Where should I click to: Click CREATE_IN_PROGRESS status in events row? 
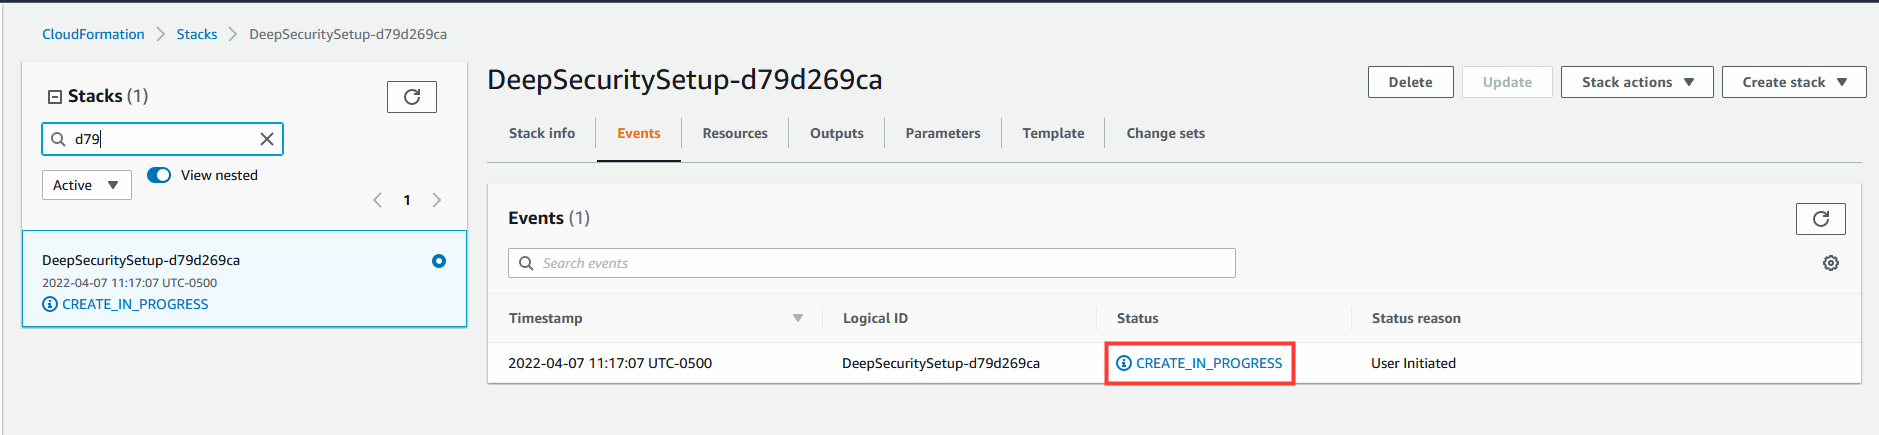(x=1209, y=363)
